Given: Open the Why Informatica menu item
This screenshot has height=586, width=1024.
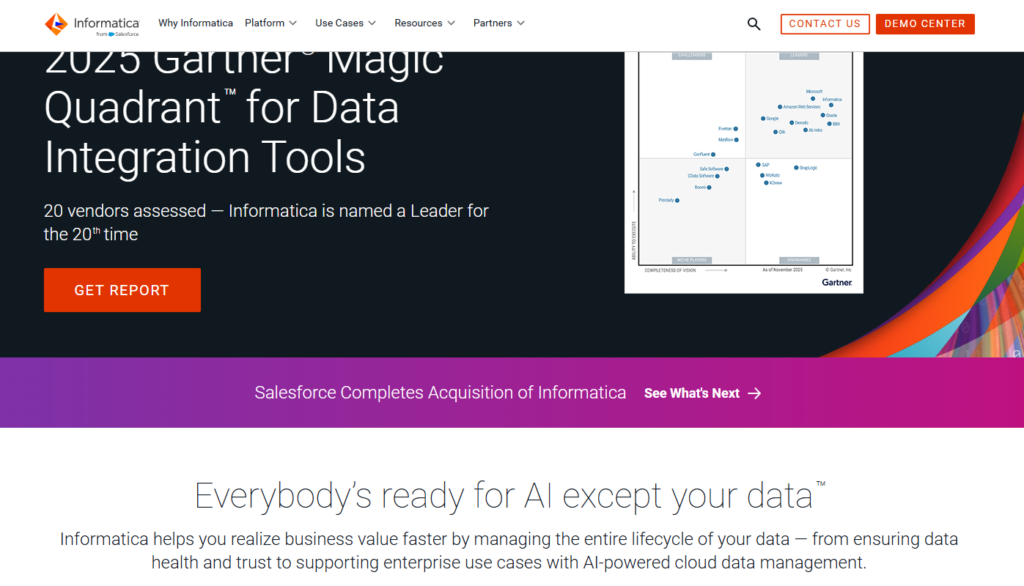Looking at the screenshot, I should (x=196, y=23).
